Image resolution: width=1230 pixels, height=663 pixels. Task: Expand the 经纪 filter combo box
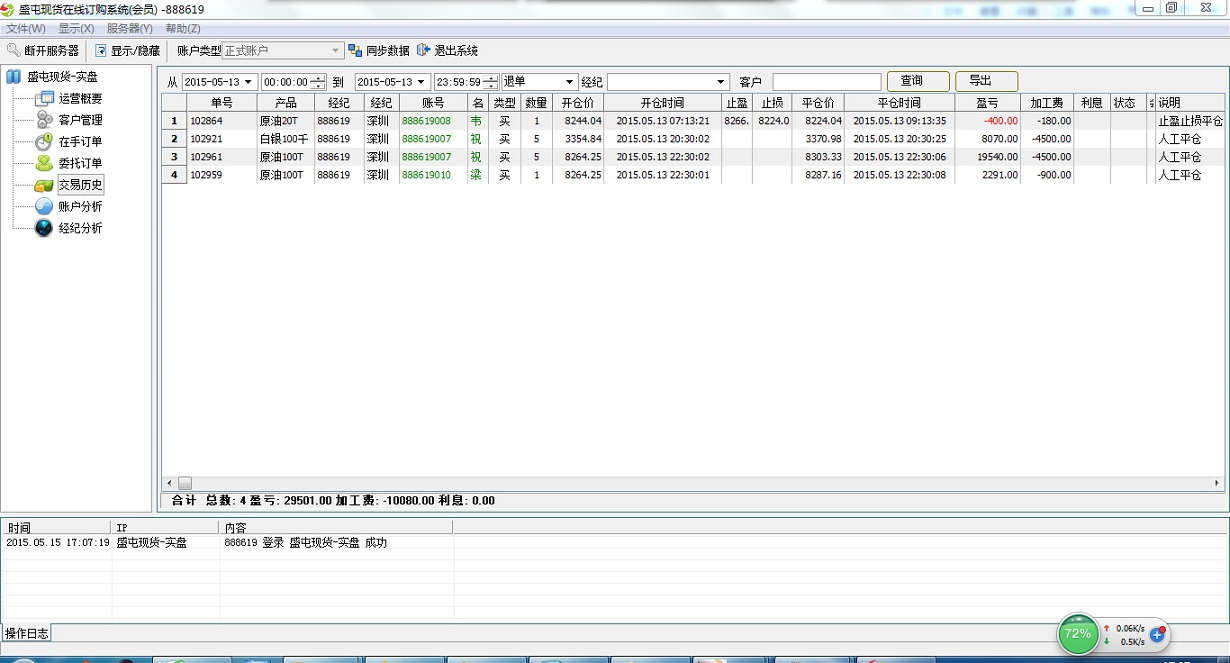pyautogui.click(x=722, y=82)
